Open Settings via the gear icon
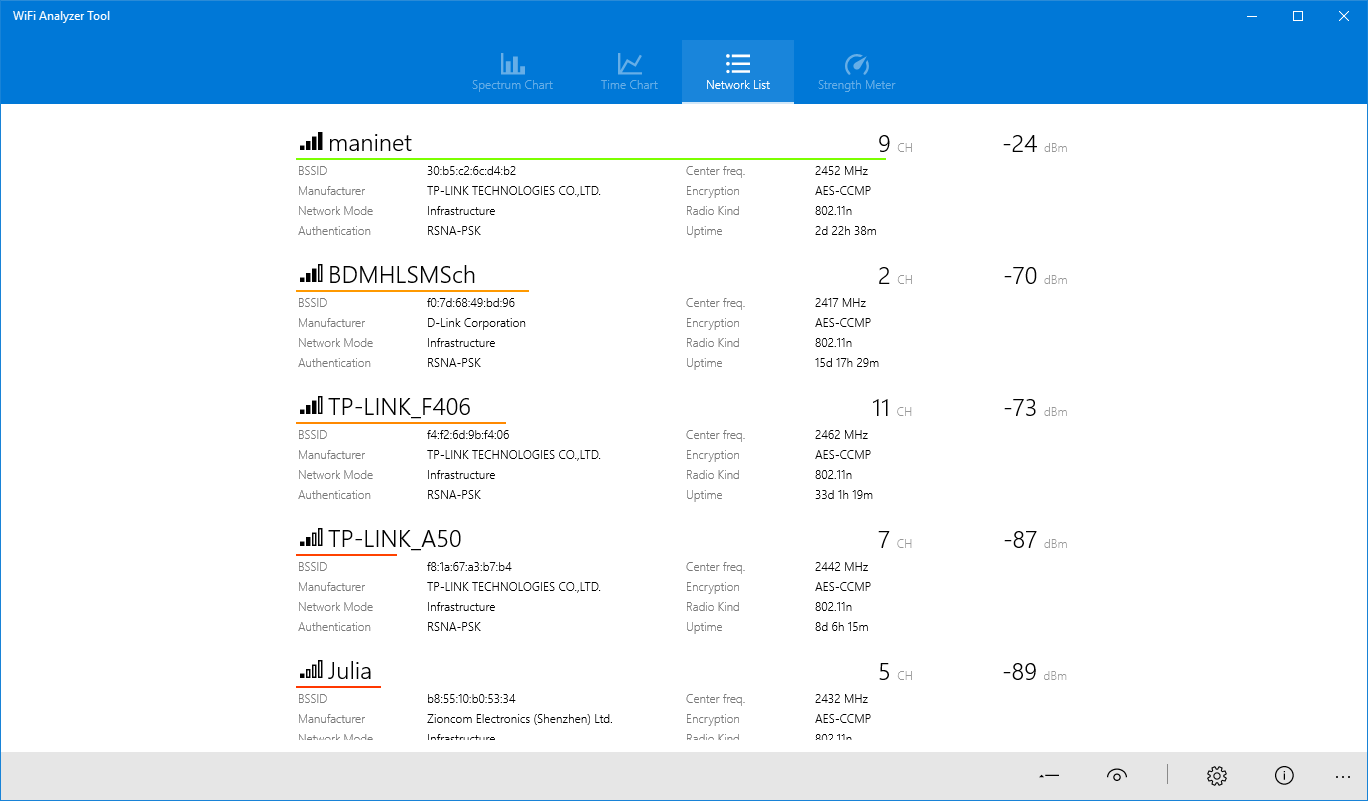 pyautogui.click(x=1216, y=775)
